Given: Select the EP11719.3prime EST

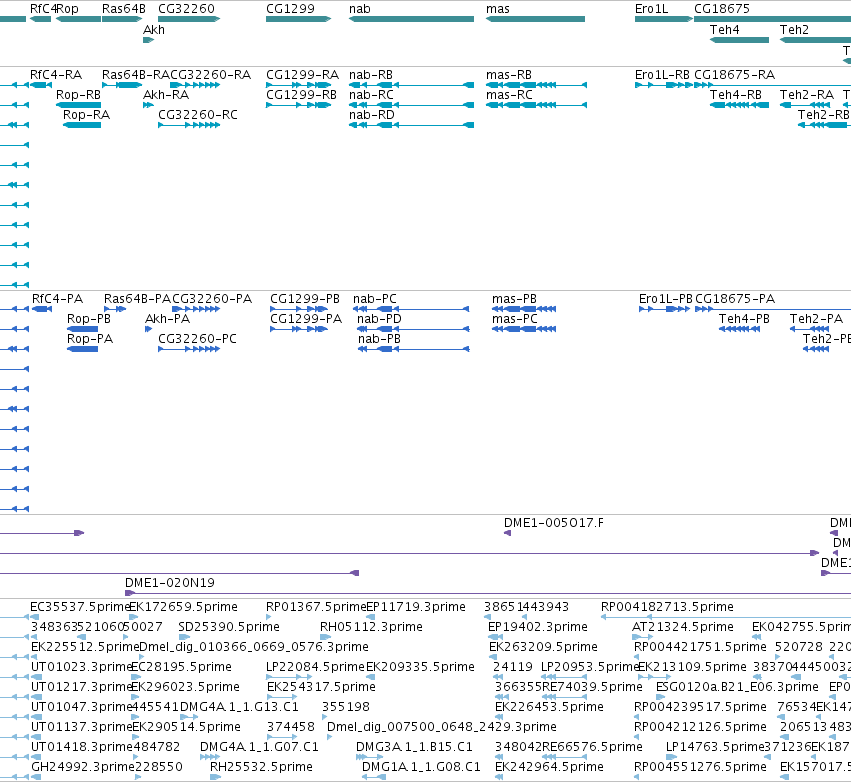Looking at the screenshot, I should (x=371, y=616).
